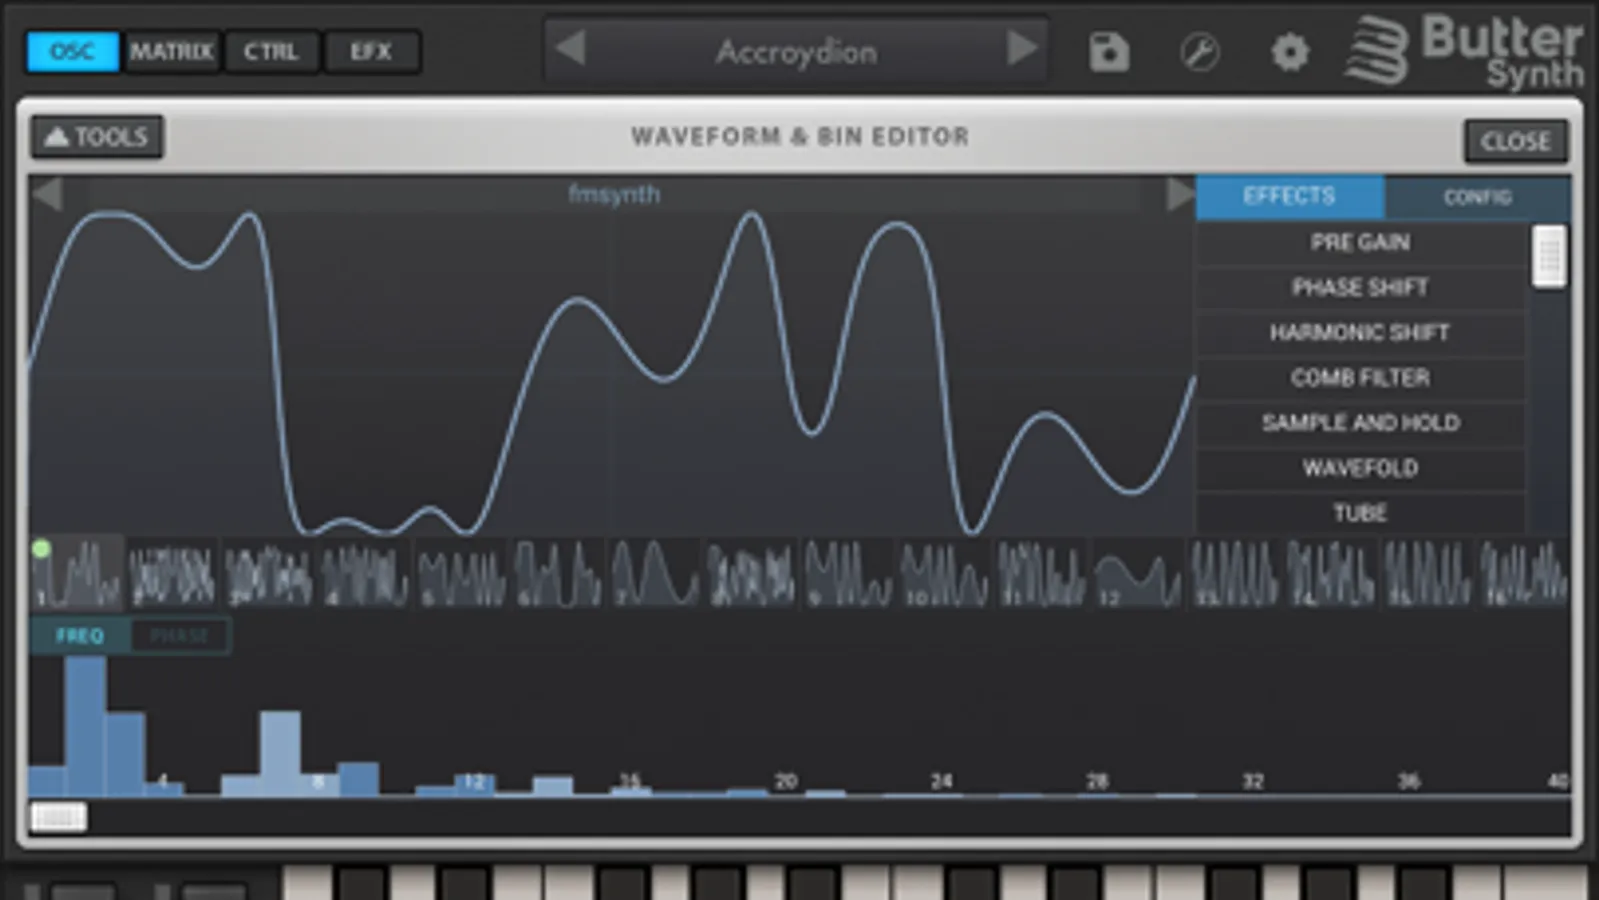Open the wrench tools icon
Viewport: 1599px width, 900px height.
pos(1199,51)
